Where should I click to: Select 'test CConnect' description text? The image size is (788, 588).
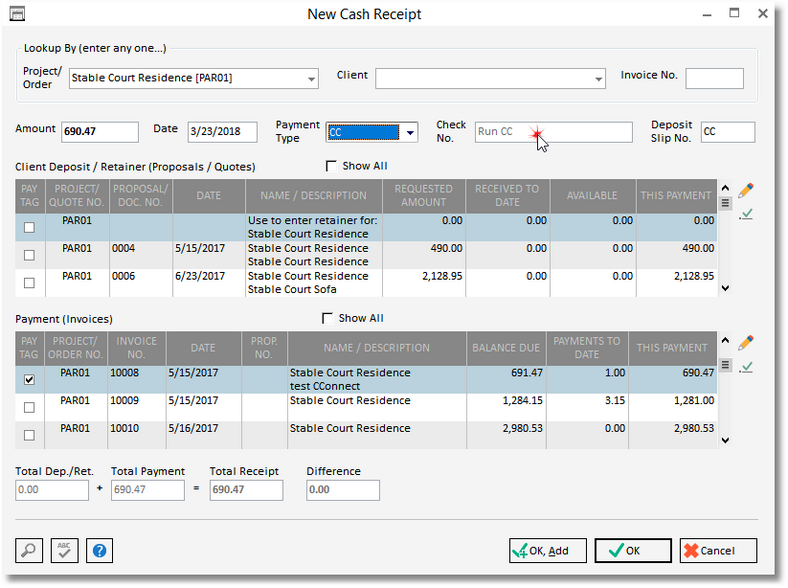coord(325,386)
